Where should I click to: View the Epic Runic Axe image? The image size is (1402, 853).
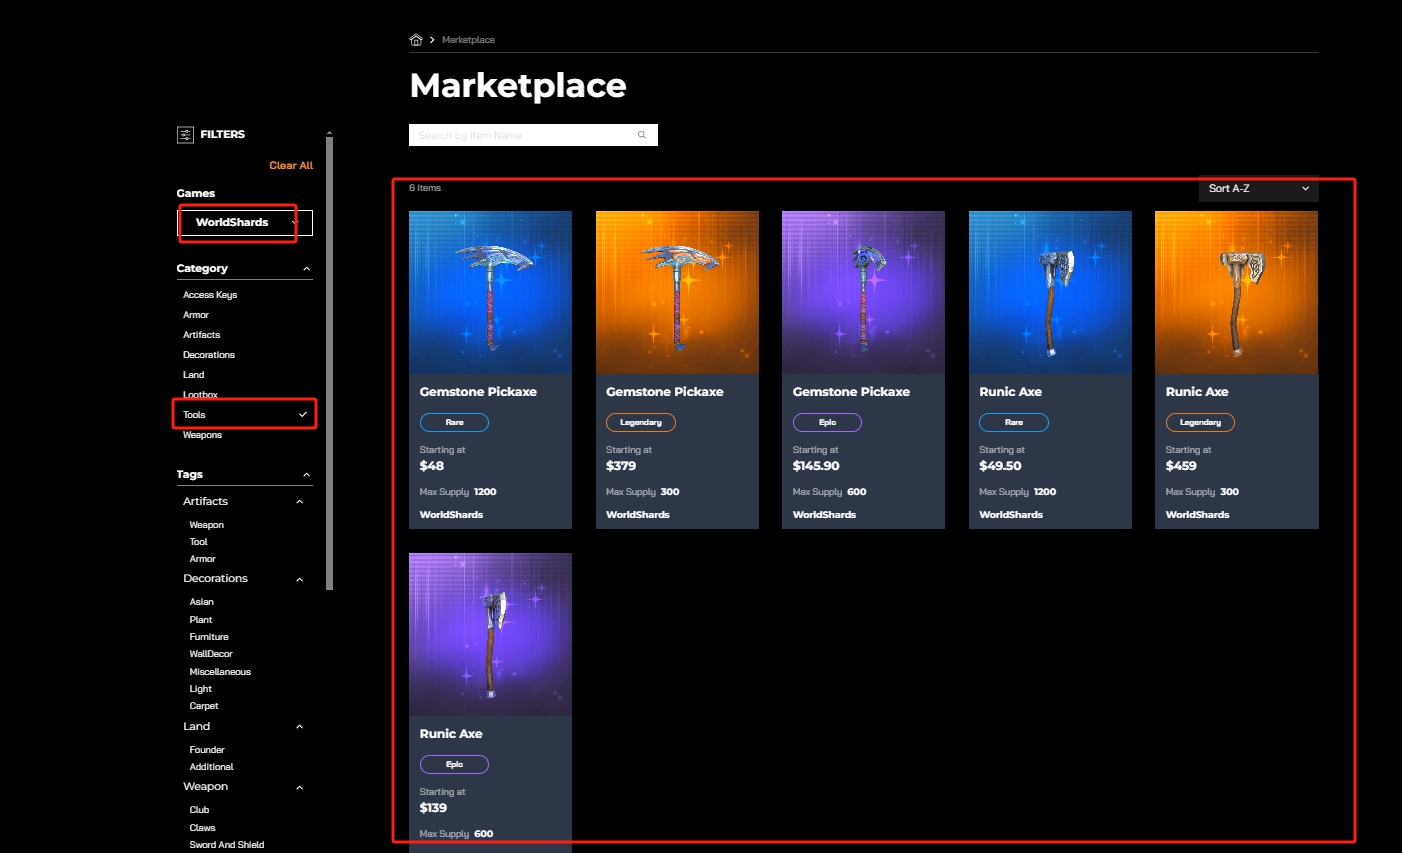[490, 634]
